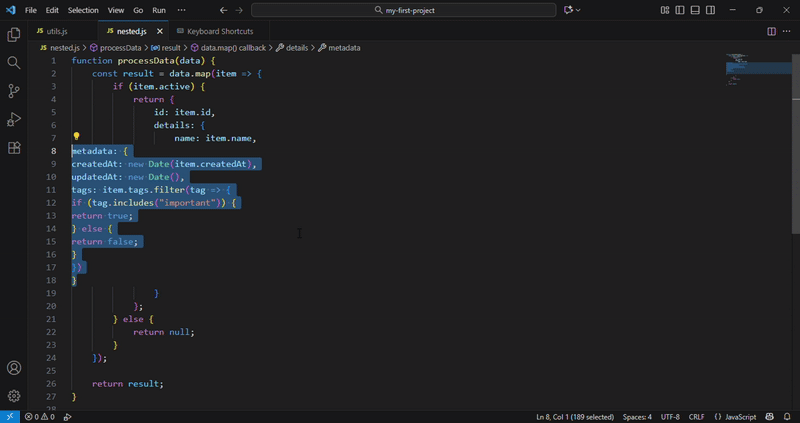Open the Edit menu
Image resolution: width=800 pixels, height=423 pixels.
[52, 10]
